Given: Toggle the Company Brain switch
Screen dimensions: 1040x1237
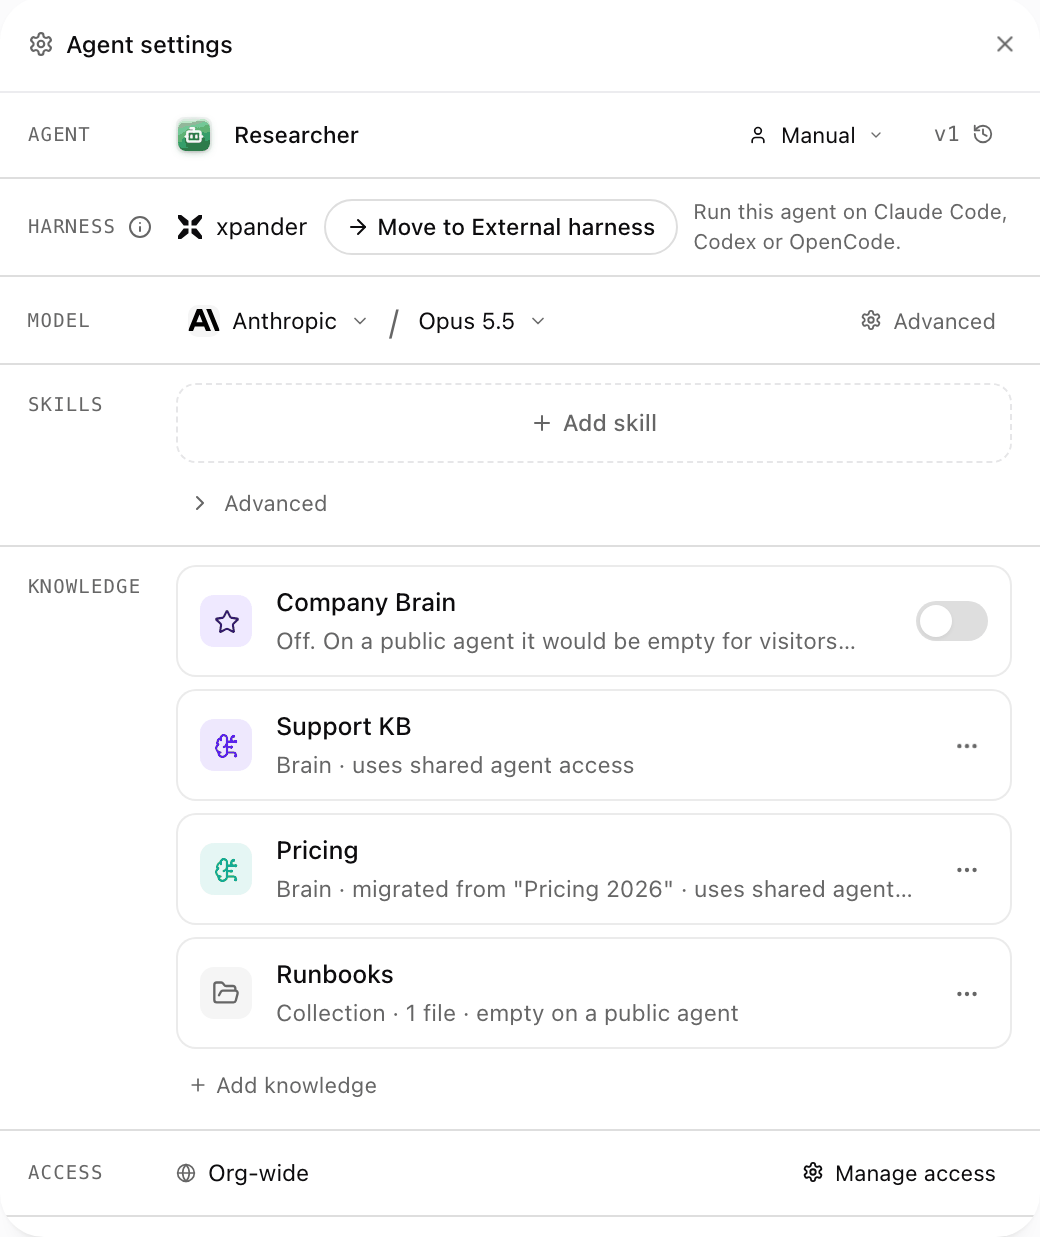Looking at the screenshot, I should tap(952, 621).
